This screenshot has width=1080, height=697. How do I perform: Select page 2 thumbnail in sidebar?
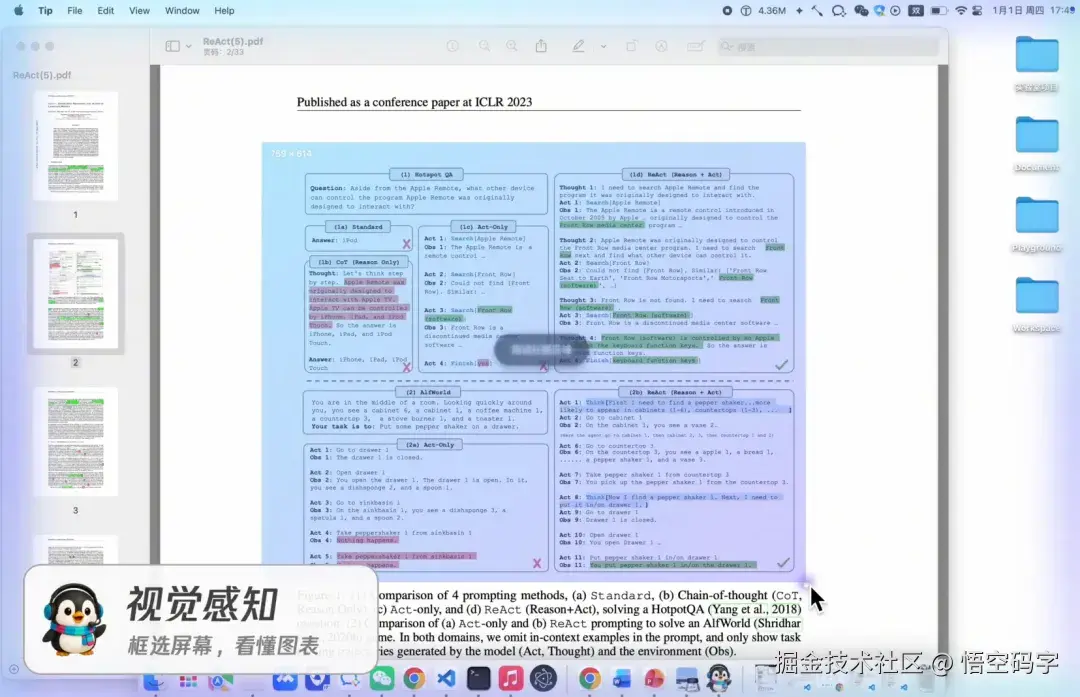76,293
